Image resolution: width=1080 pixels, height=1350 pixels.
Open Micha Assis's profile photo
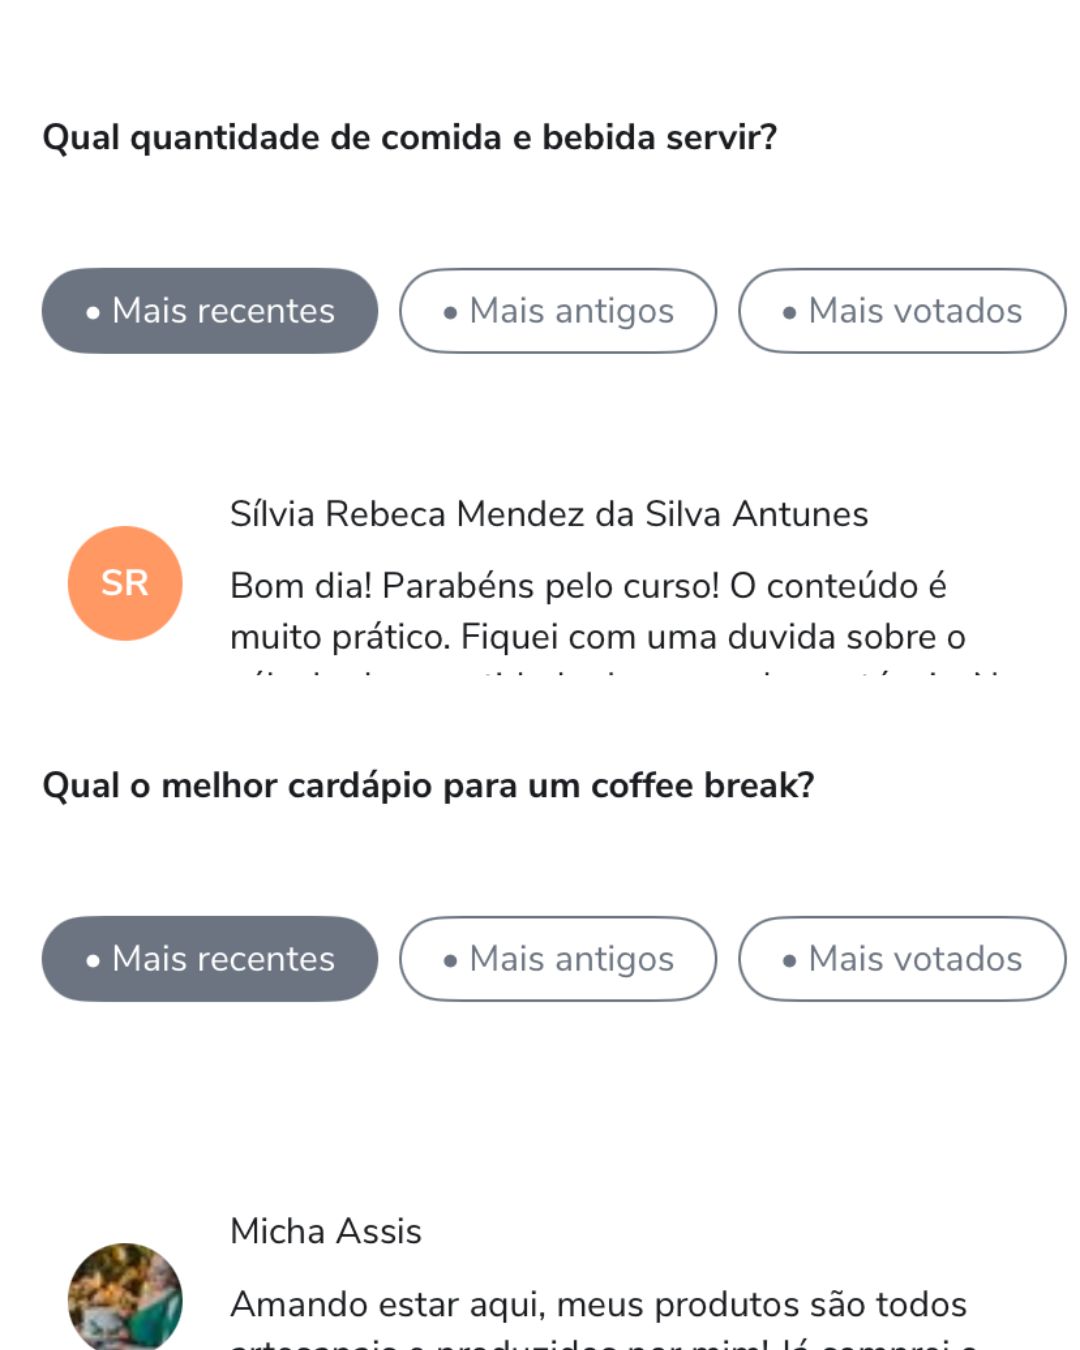tap(125, 1297)
